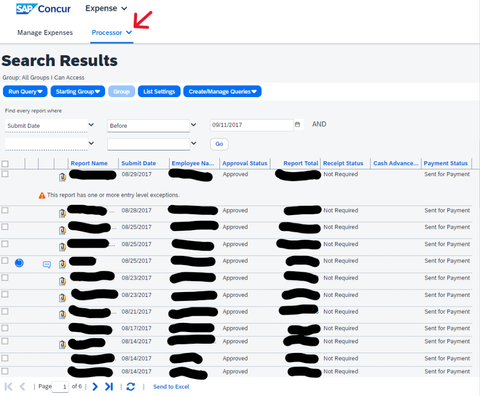Sort by Report Total column
The height and width of the screenshot is (396, 480).
coord(301,163)
